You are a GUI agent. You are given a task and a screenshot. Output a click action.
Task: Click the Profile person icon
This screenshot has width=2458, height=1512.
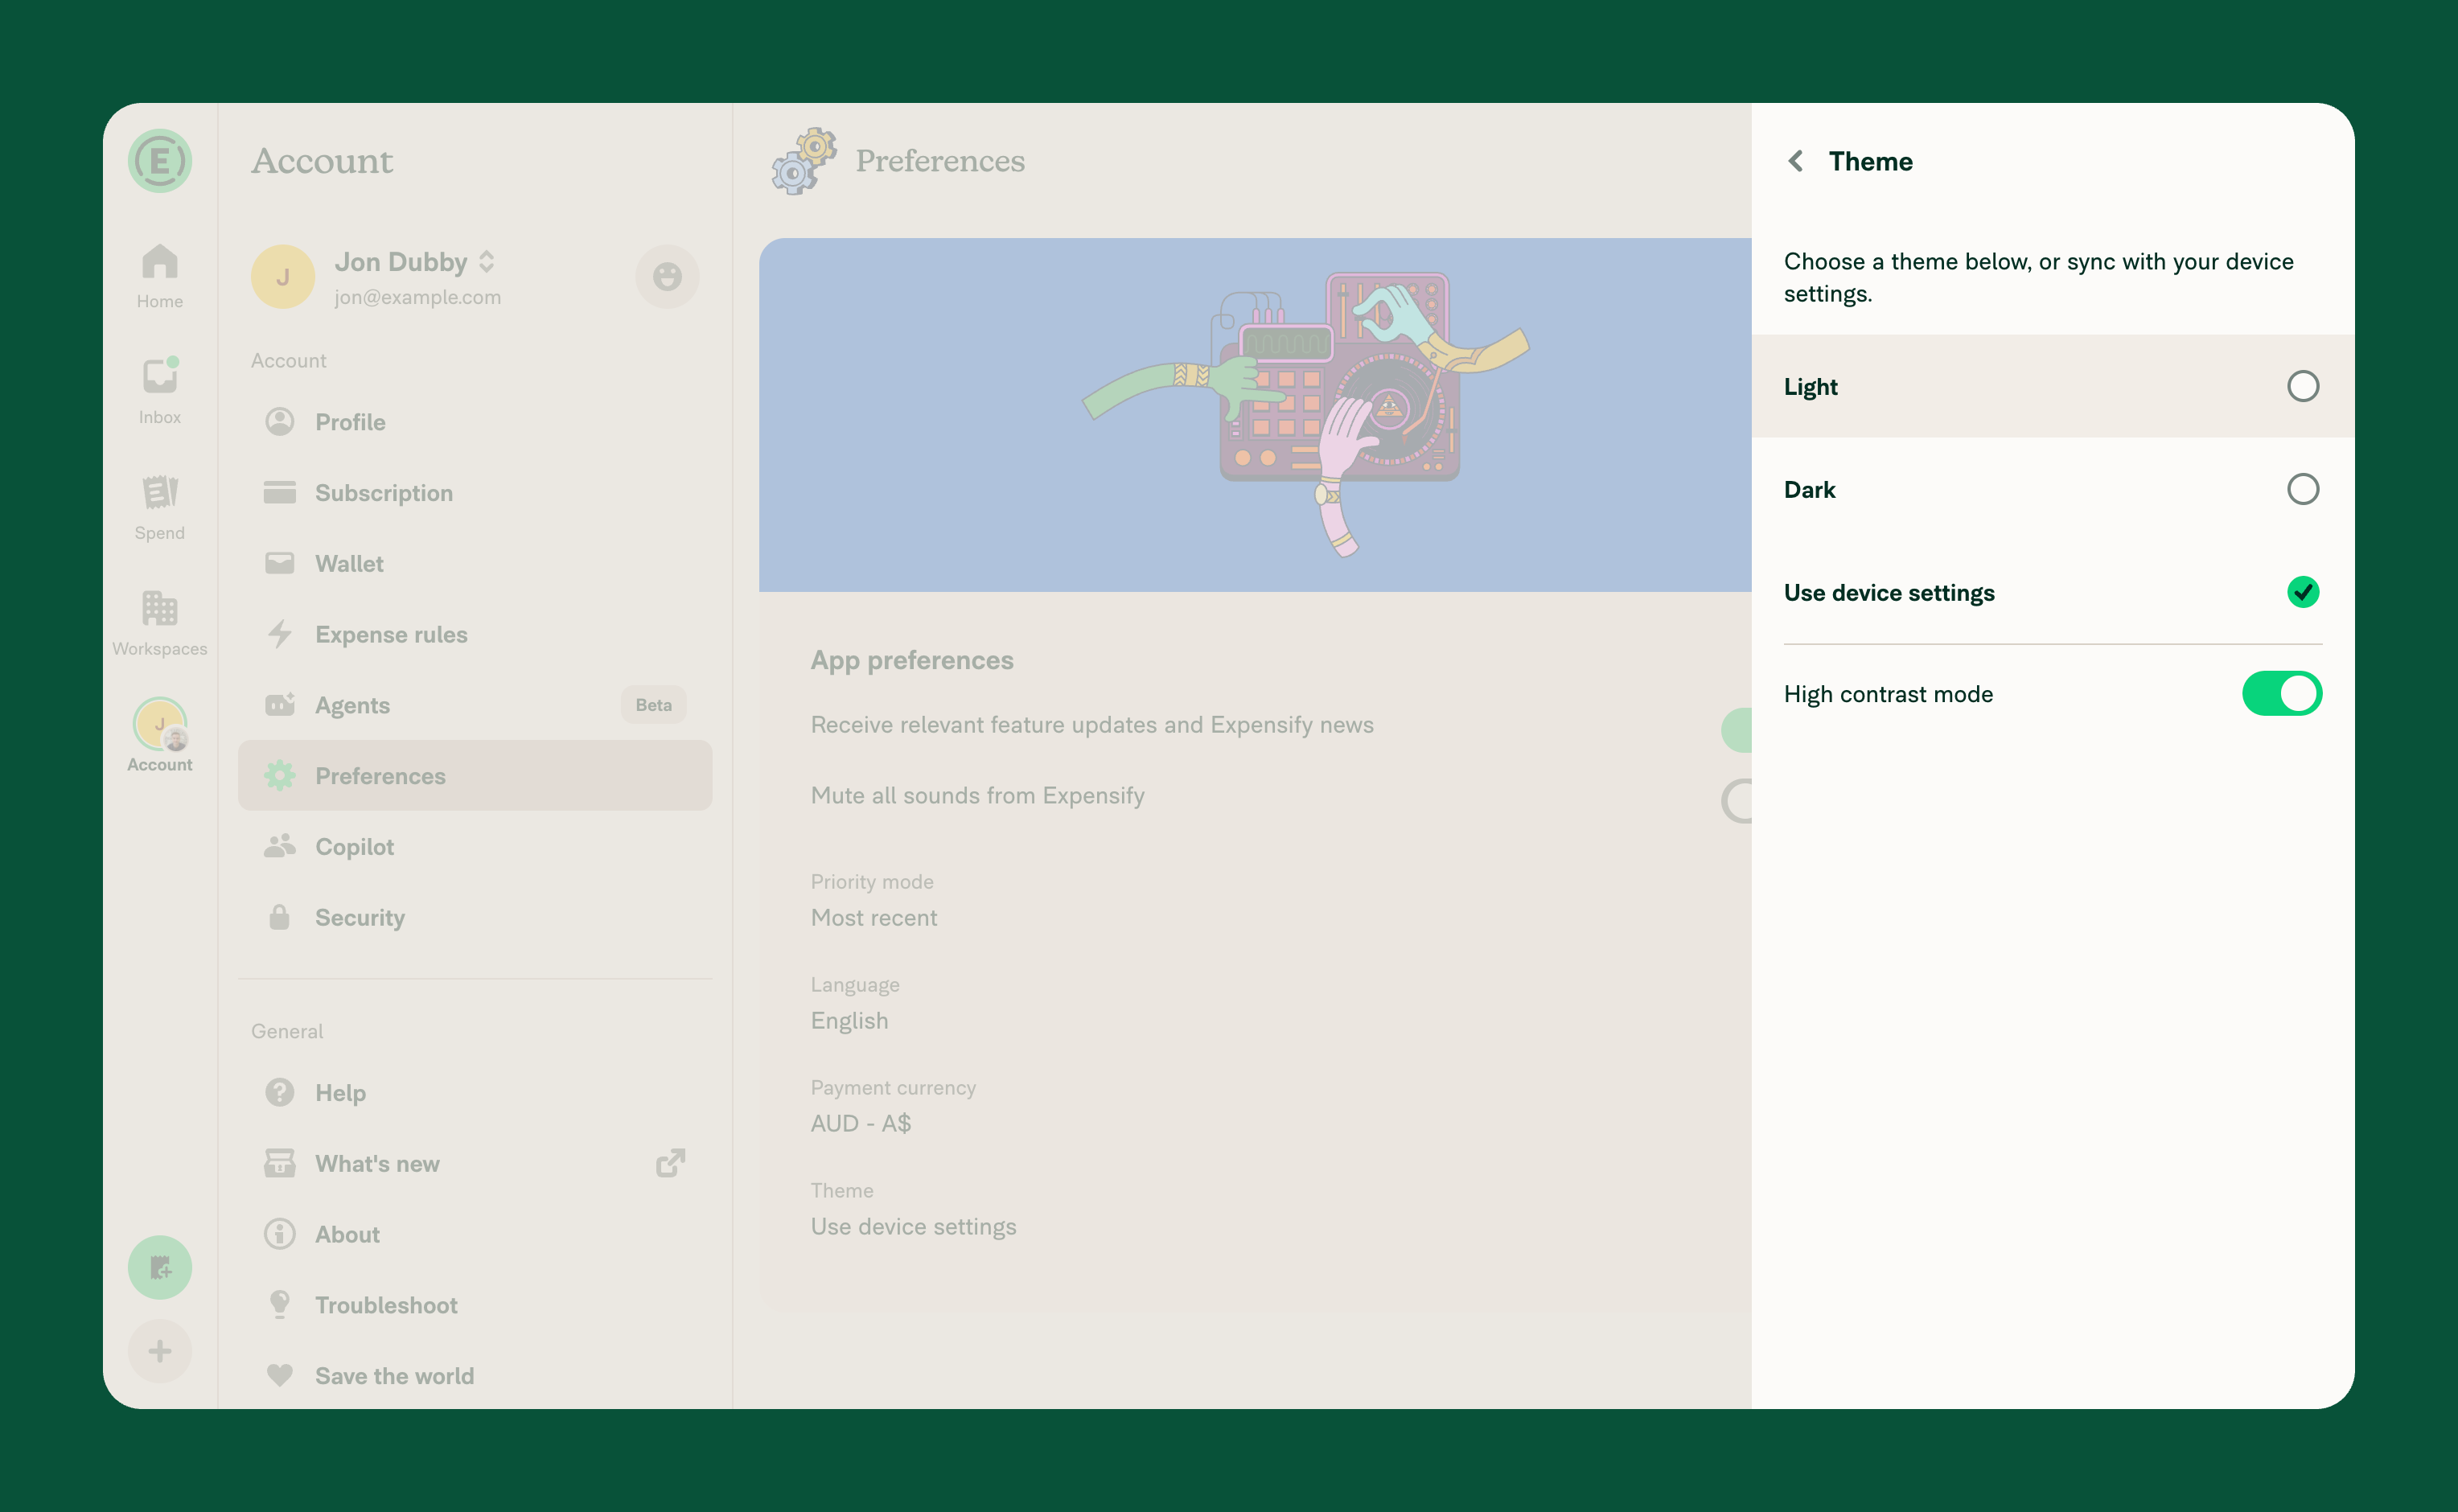(279, 422)
